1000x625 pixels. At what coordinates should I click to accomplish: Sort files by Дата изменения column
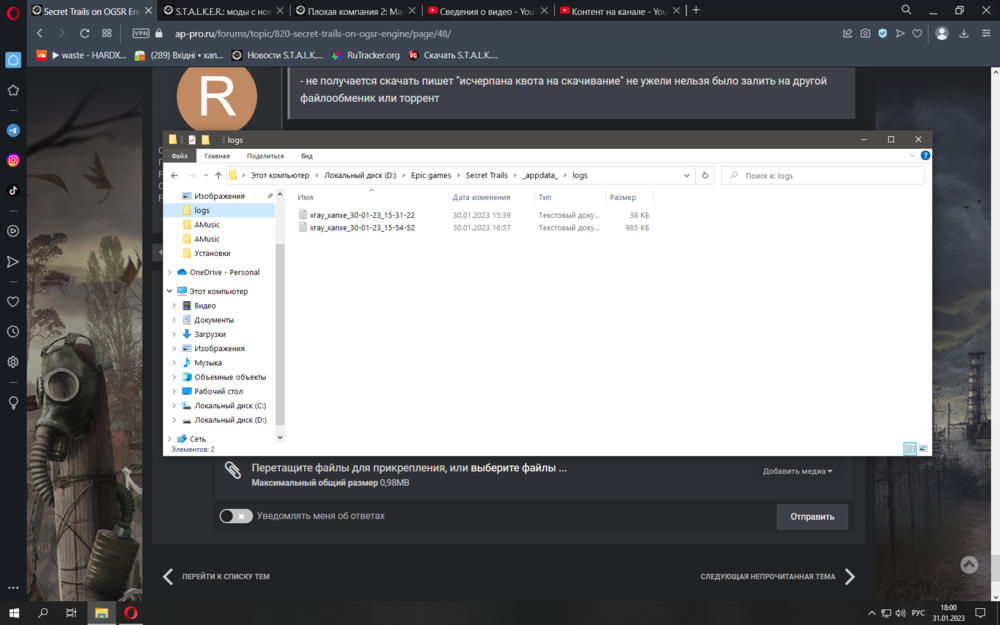pos(481,197)
